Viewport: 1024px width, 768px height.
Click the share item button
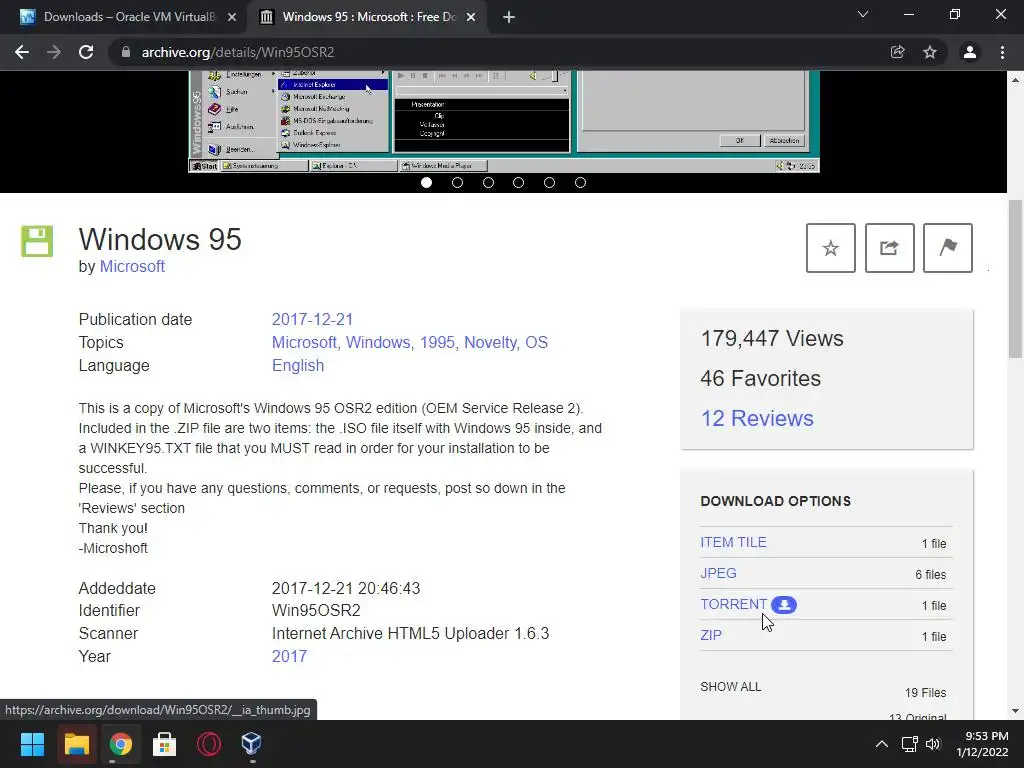[x=889, y=248]
